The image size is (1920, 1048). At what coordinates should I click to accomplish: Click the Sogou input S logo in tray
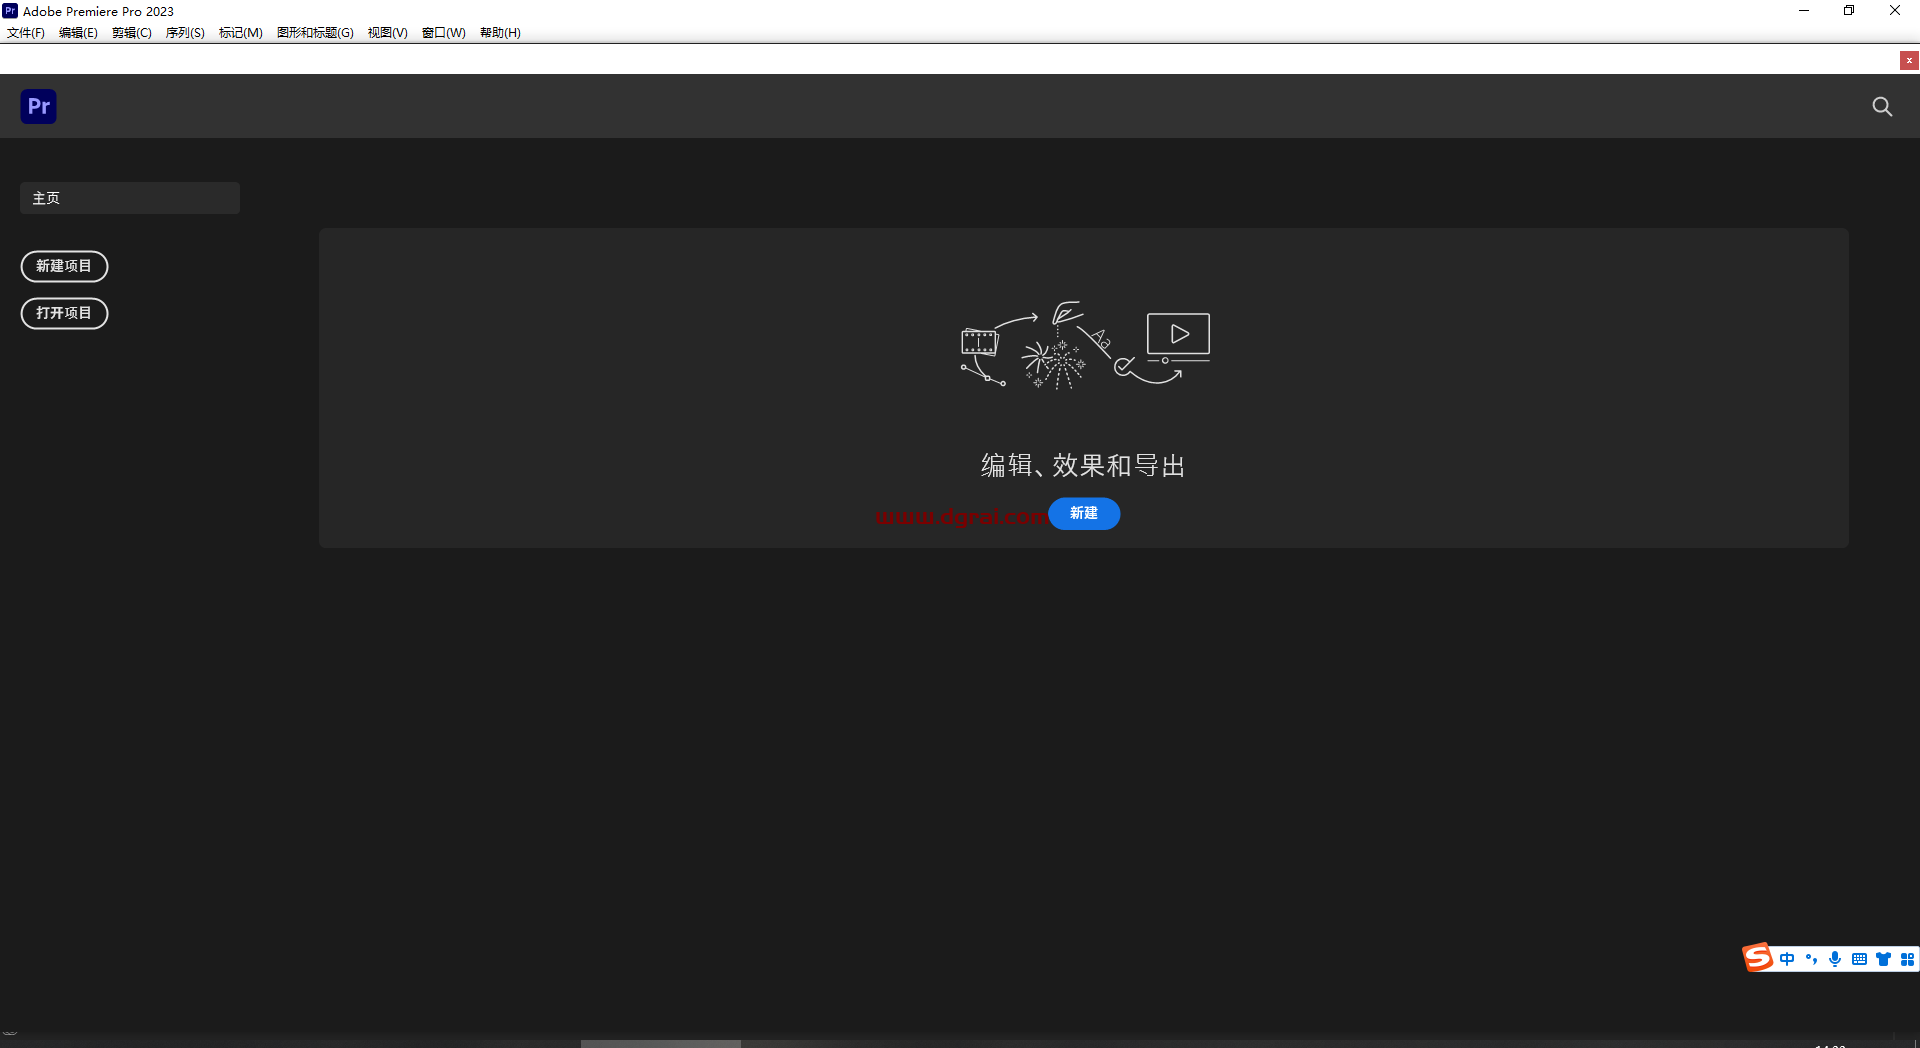pyautogui.click(x=1757, y=958)
